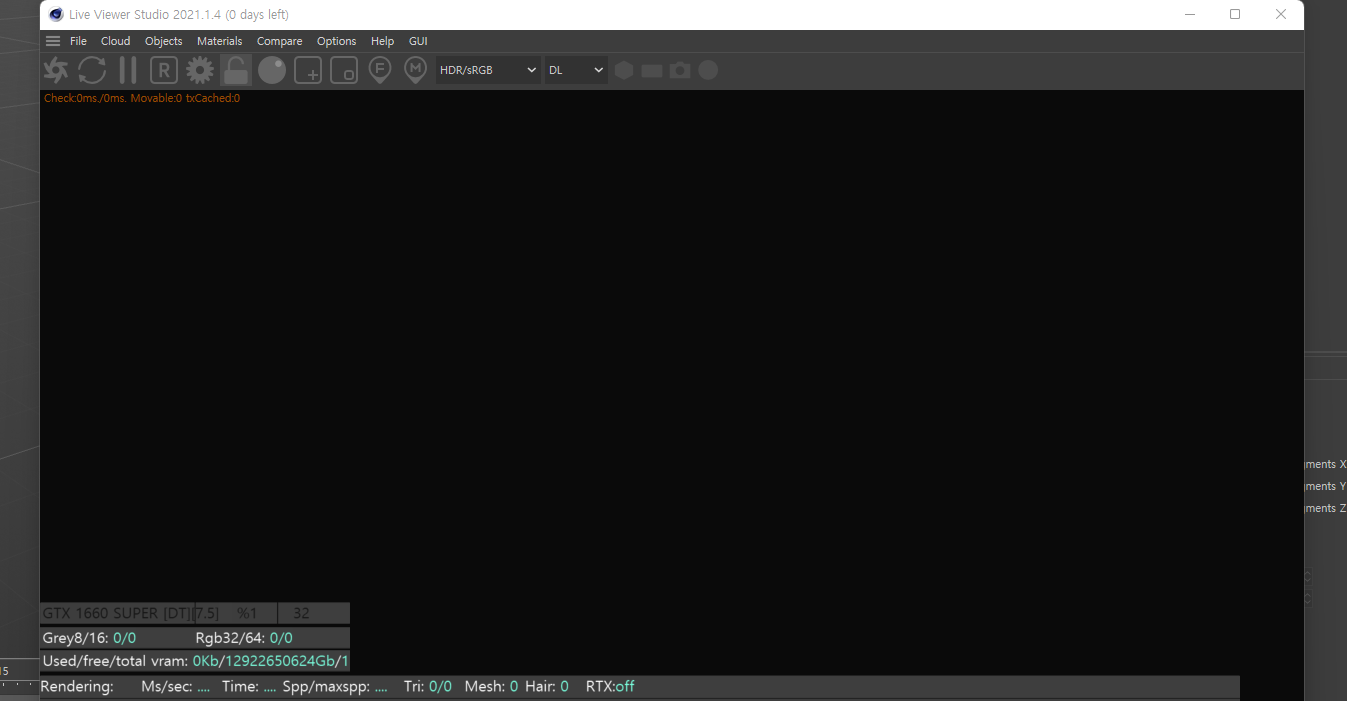Open the GUI menu
1347x701 pixels.
(418, 41)
